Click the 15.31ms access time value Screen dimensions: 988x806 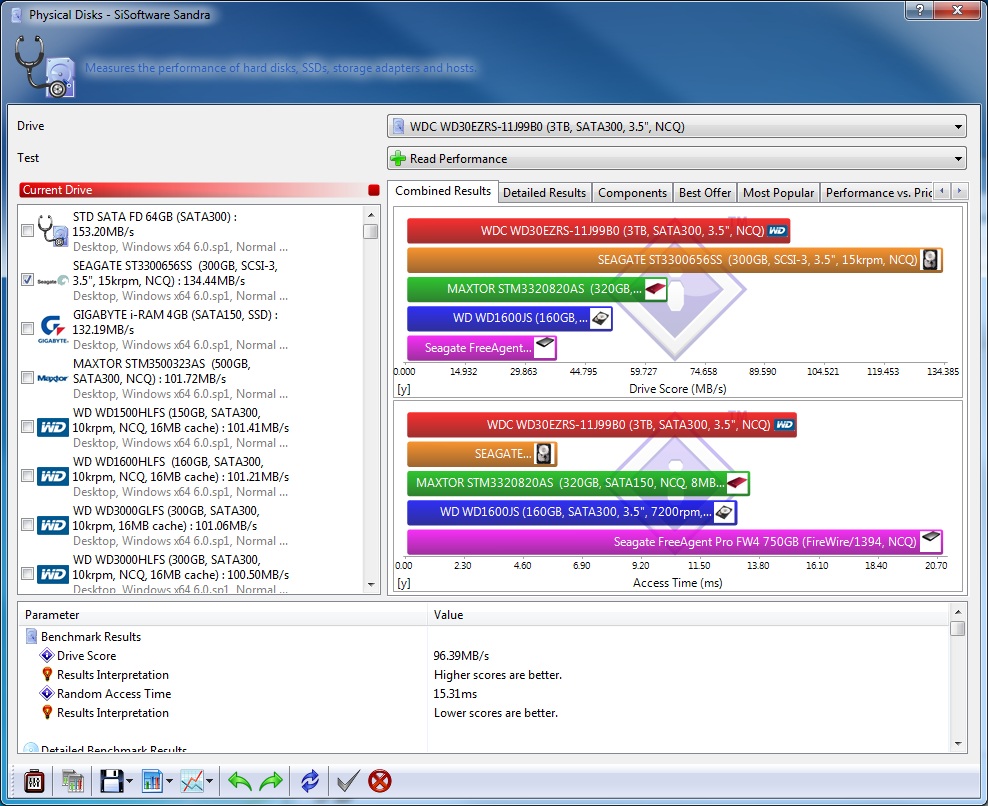pos(455,693)
